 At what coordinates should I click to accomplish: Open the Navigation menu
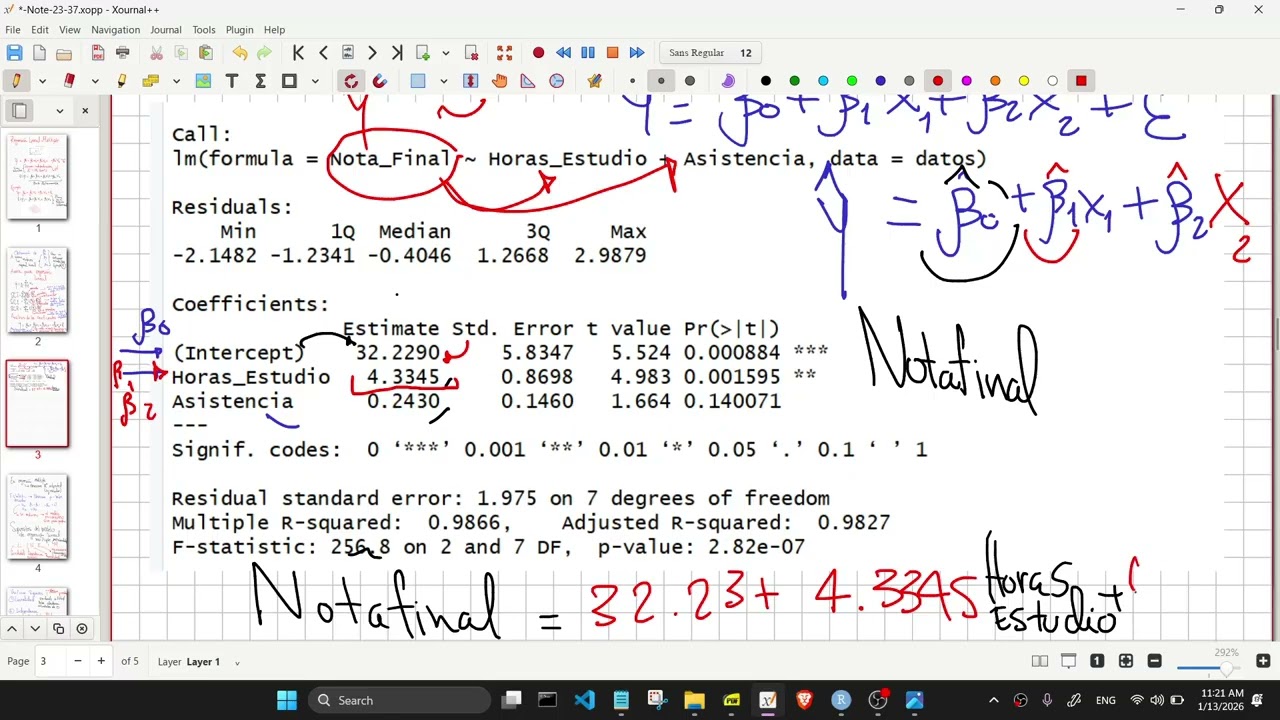[x=115, y=30]
